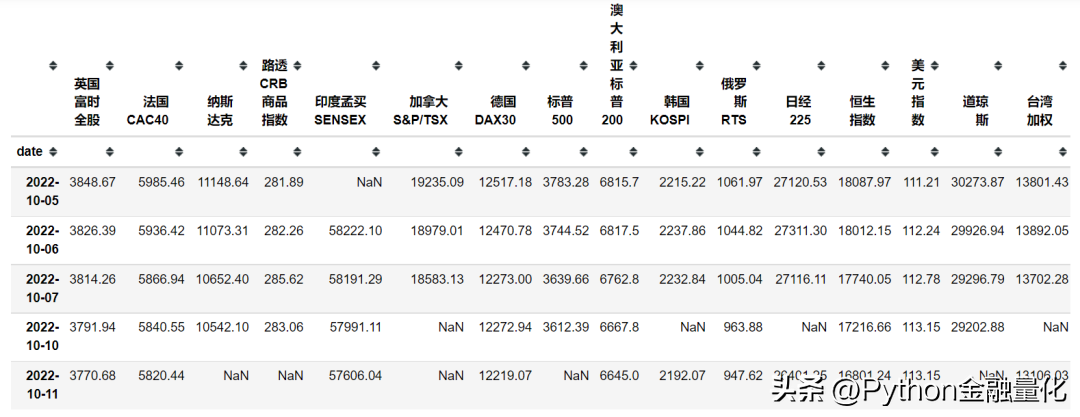Screen dimensions: 1080x417
Task: Click cell value 5936.42
Action: [160, 231]
